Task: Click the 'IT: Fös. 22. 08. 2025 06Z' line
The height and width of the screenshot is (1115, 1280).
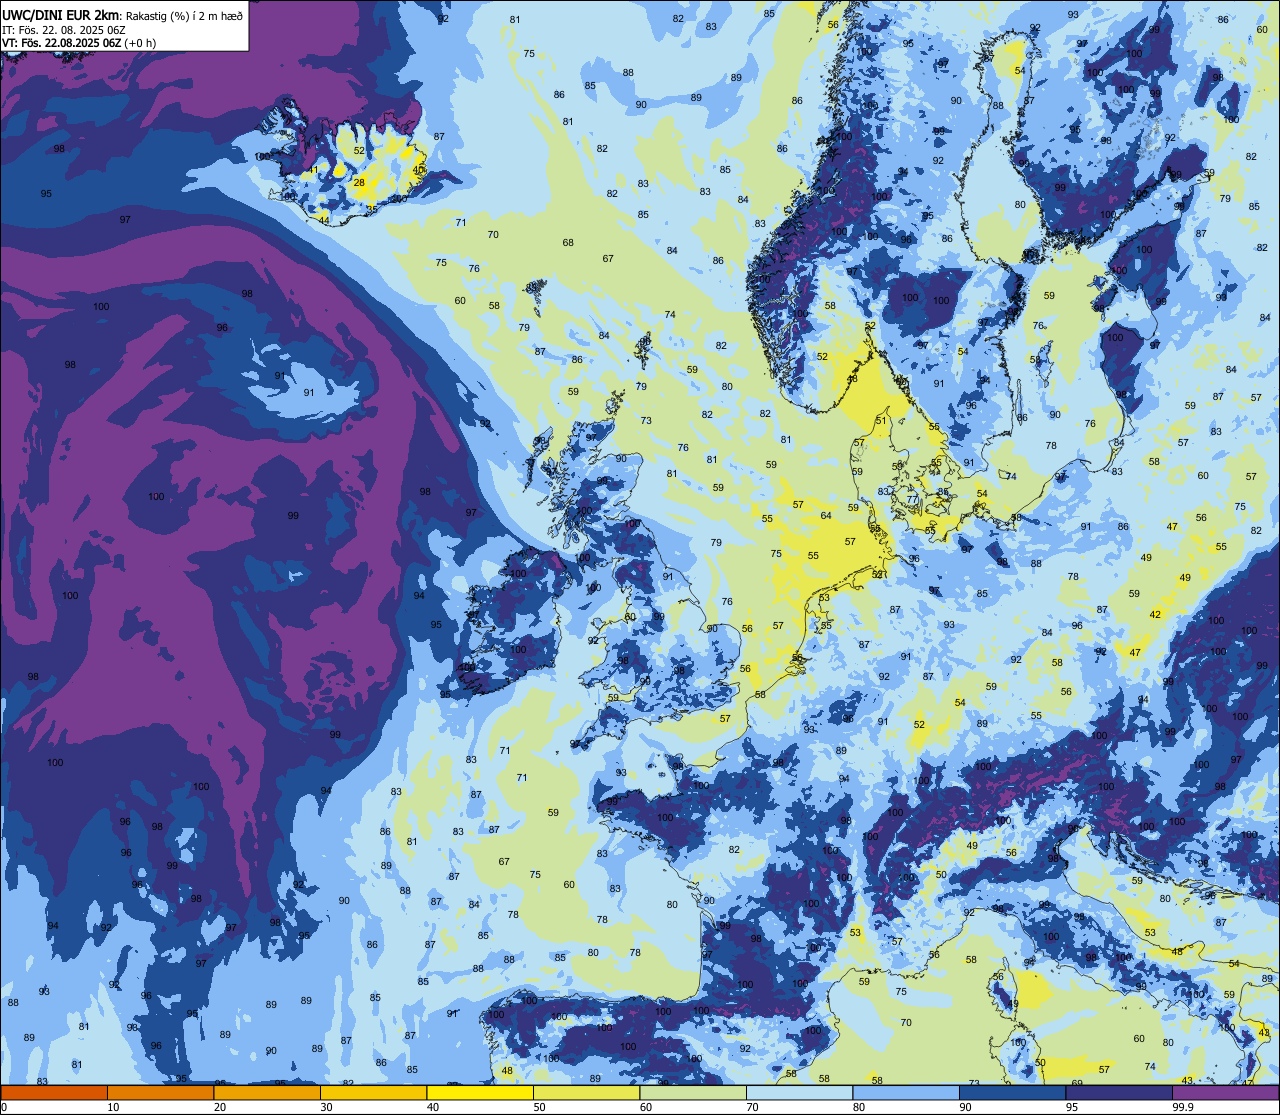Action: tap(62, 29)
